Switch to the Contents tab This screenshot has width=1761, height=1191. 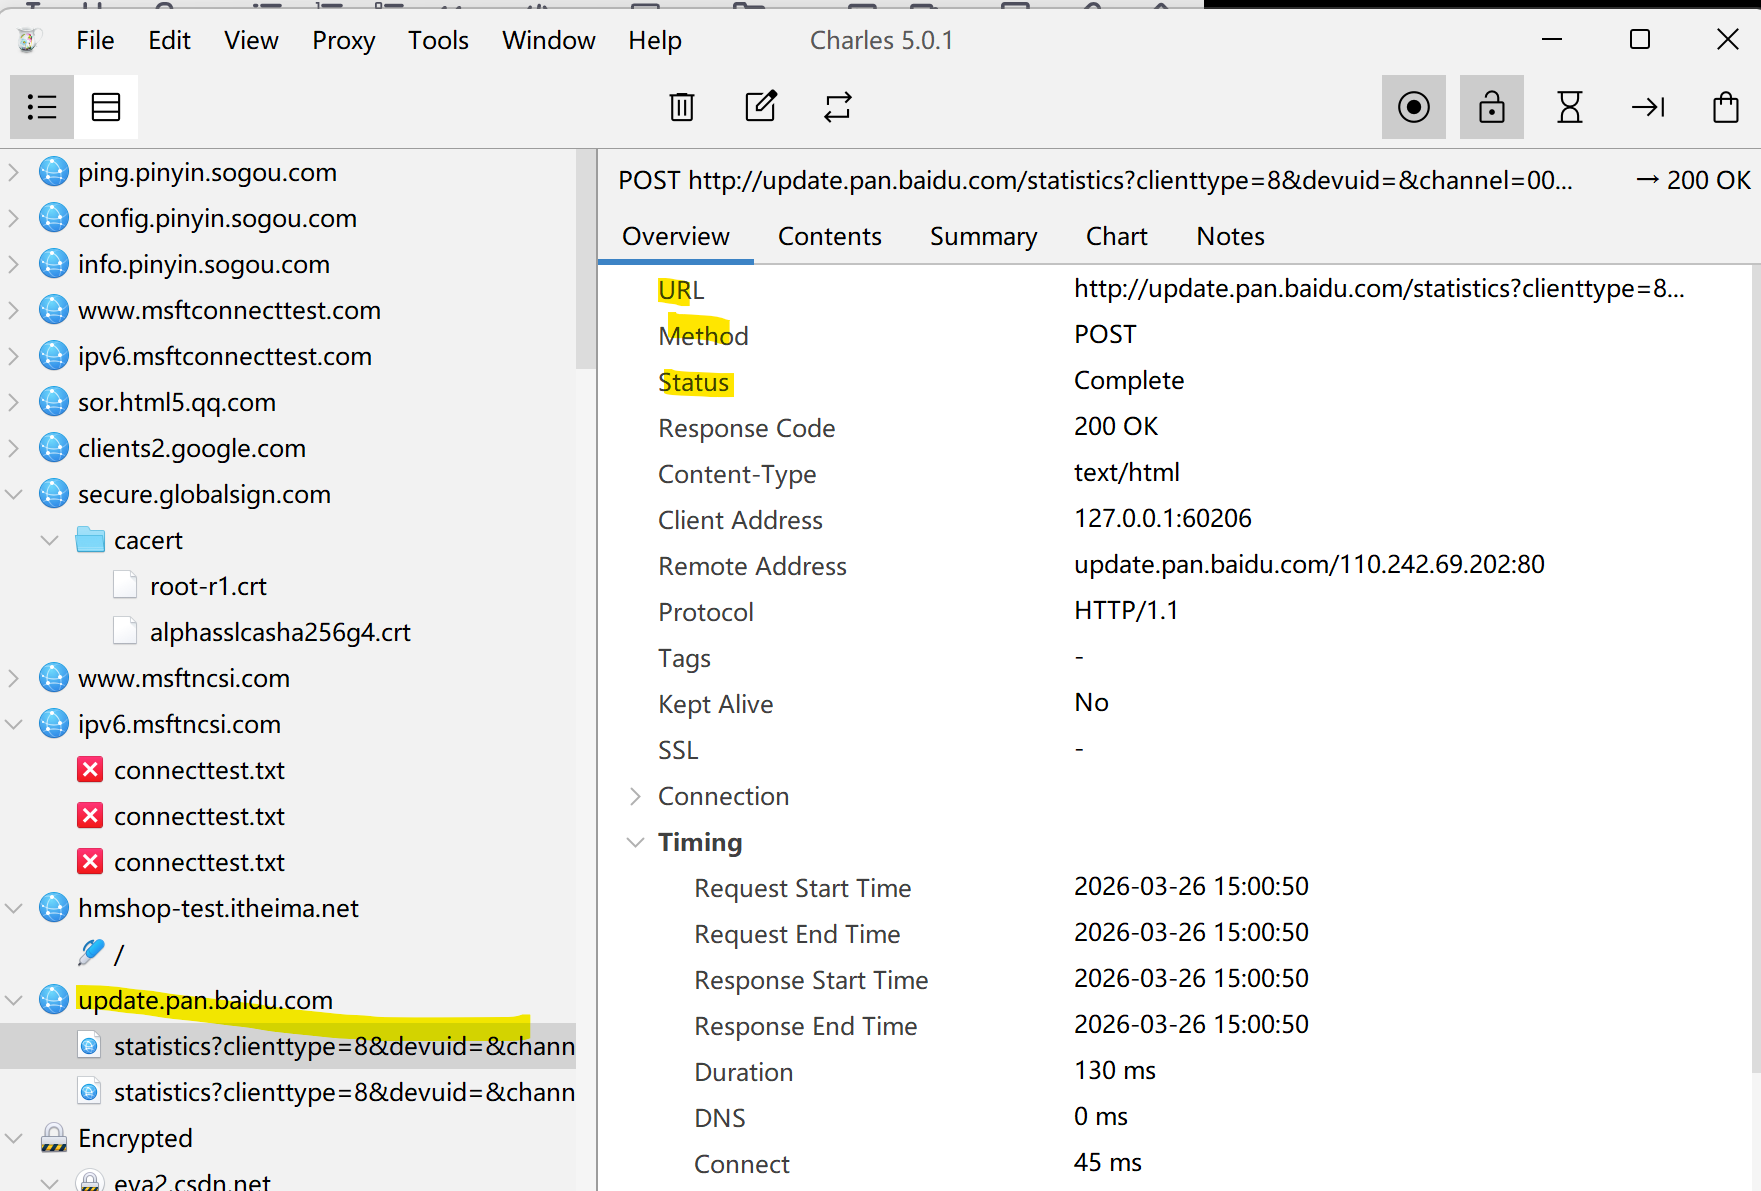pos(830,236)
